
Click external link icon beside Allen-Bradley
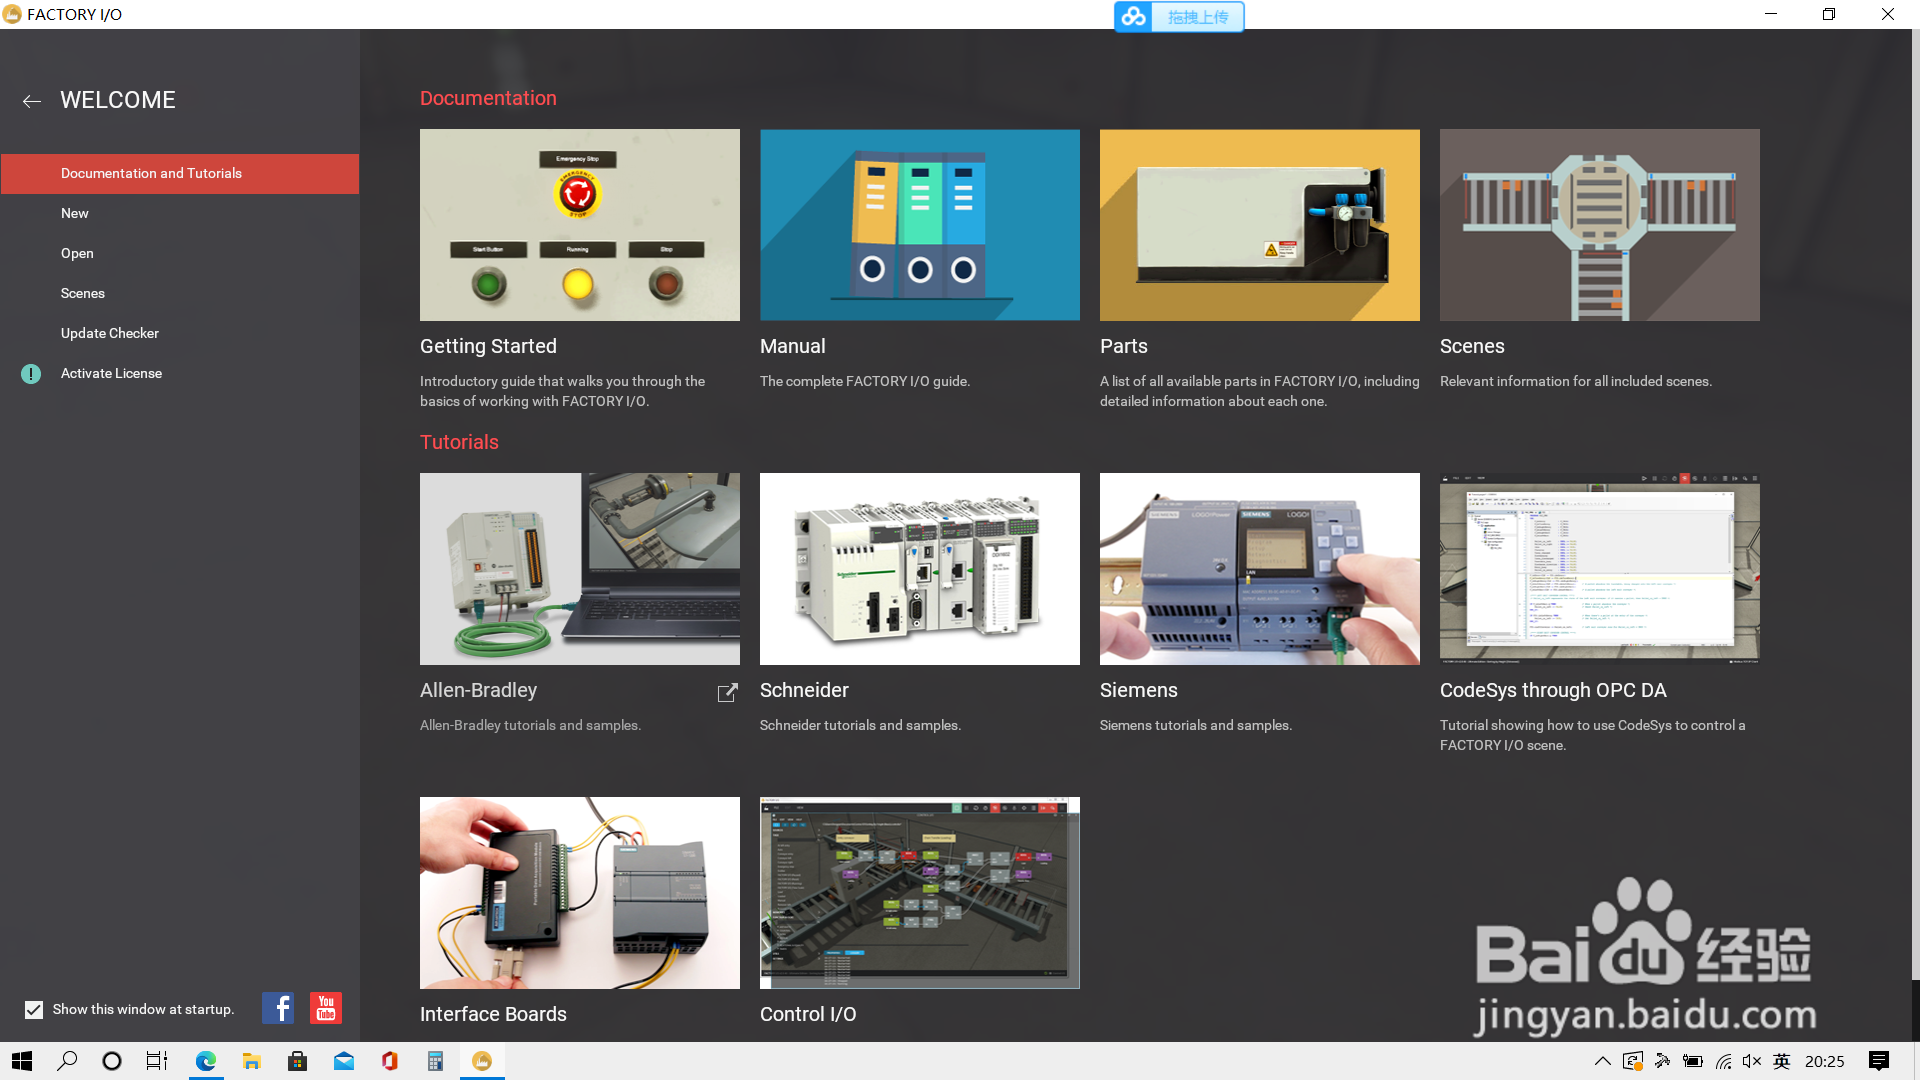coord(728,692)
